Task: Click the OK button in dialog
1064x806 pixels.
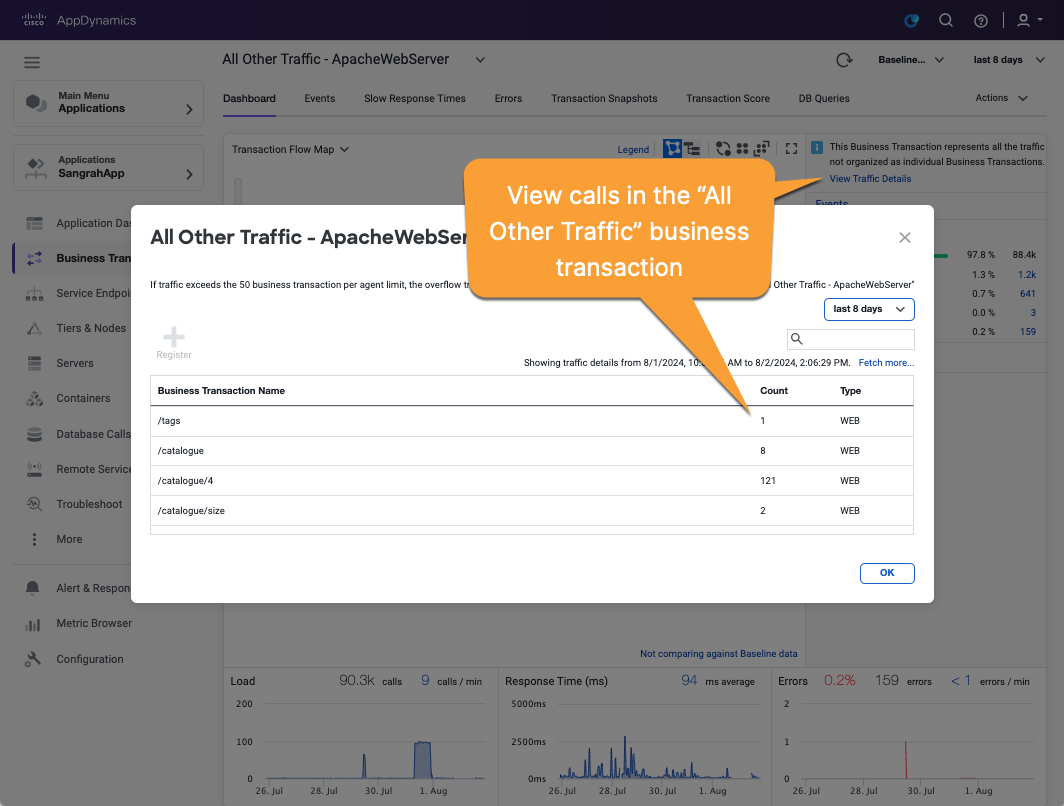Action: tap(887, 573)
